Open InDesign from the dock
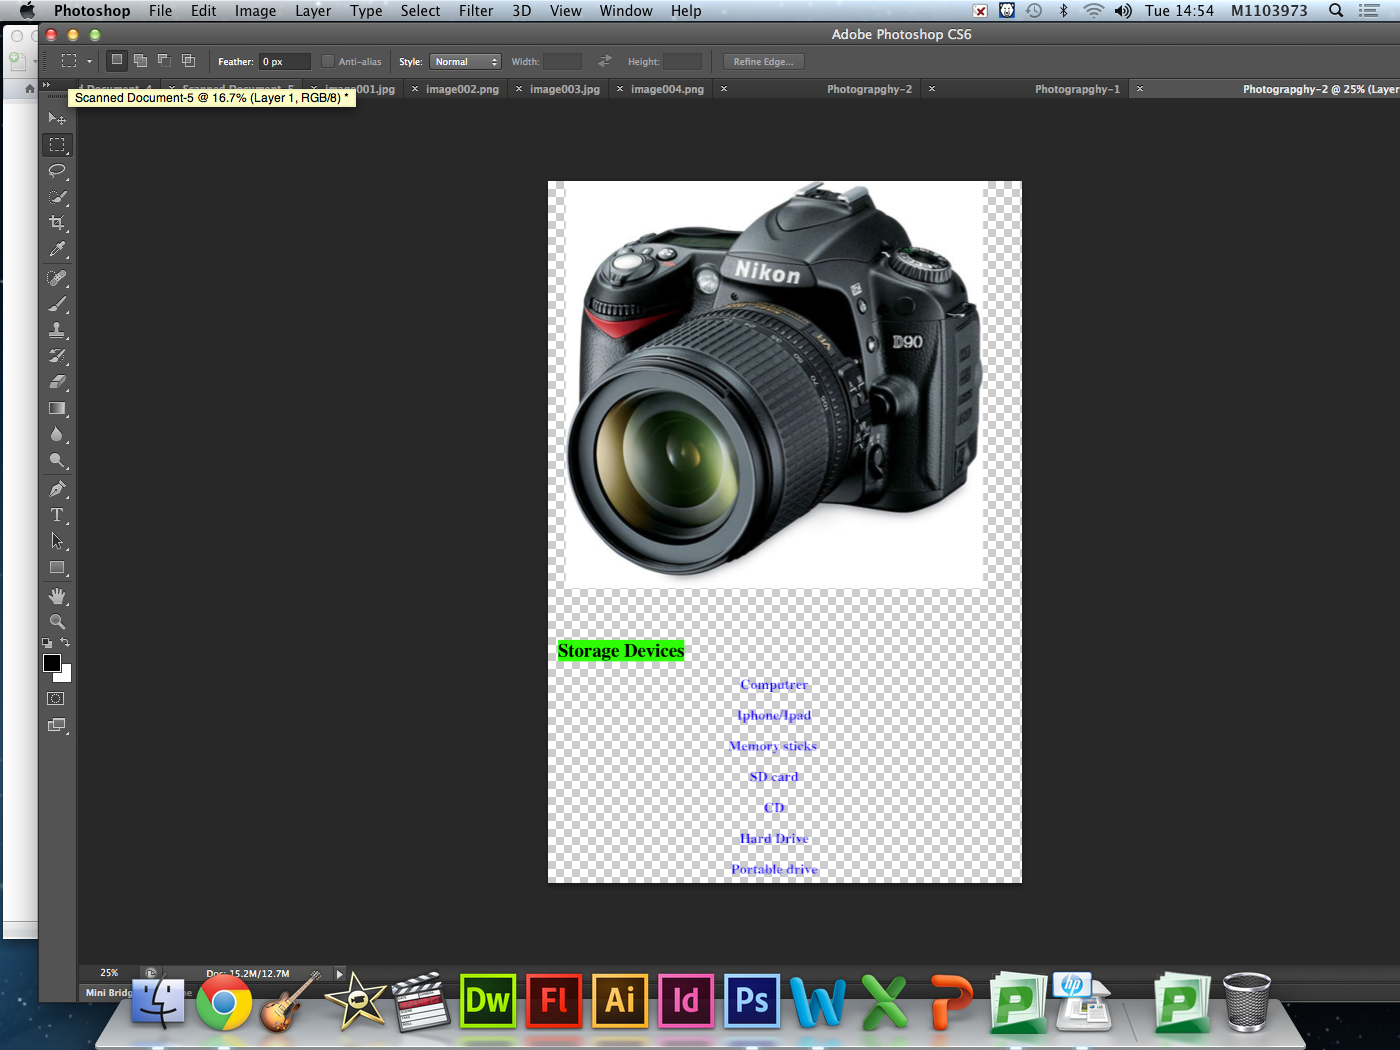The image size is (1400, 1050). pos(686,1000)
